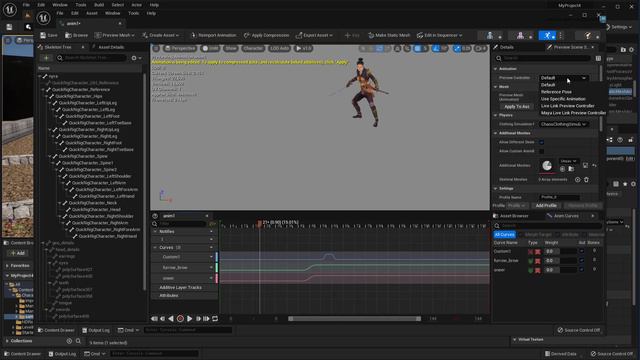Viewport: 640px width, 360px height.
Task: Select Use Specific Animation option
Action: pyautogui.click(x=563, y=99)
